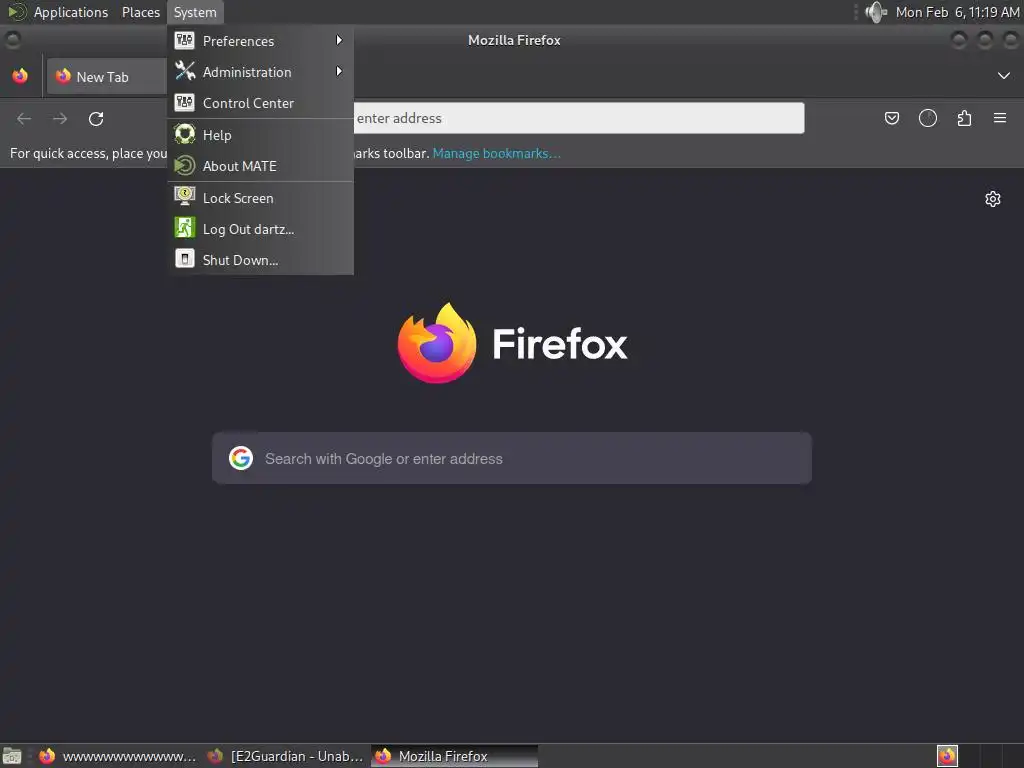1024x768 pixels.
Task: Focus the Firefox address bar
Action: 579,118
